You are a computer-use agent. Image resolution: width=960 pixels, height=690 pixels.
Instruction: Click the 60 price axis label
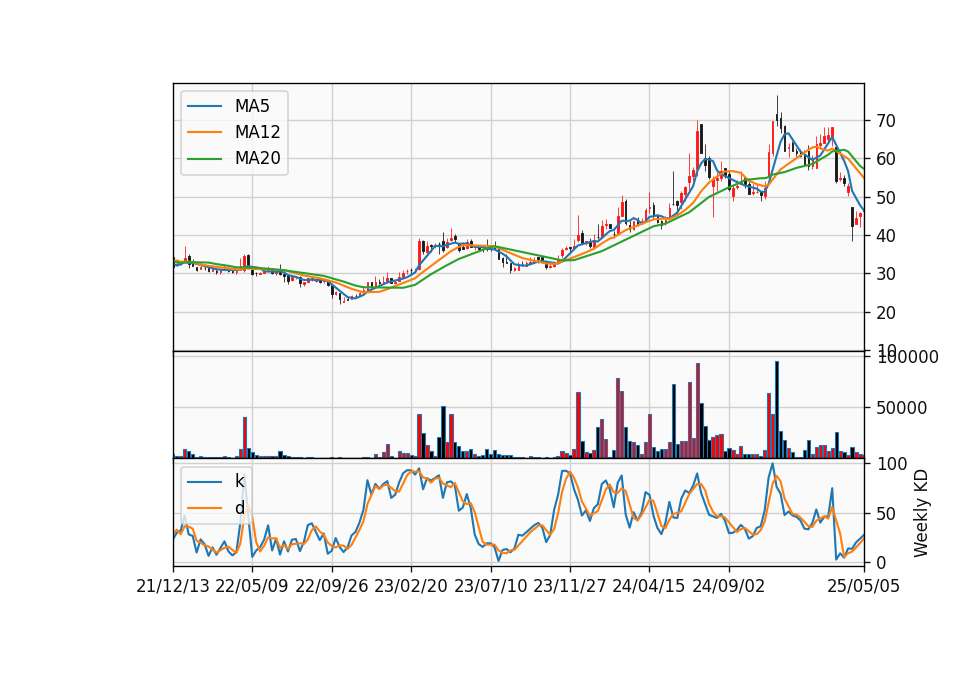(886, 159)
